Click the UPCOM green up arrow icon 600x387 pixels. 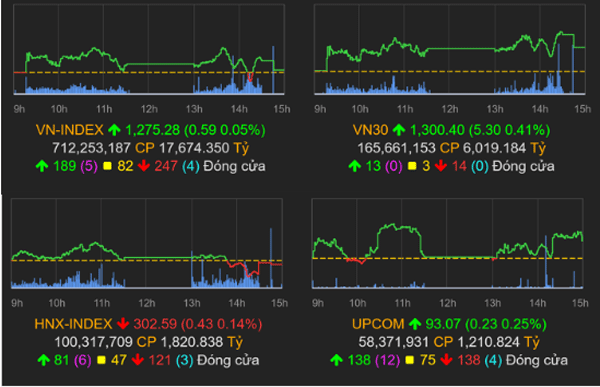(x=415, y=324)
